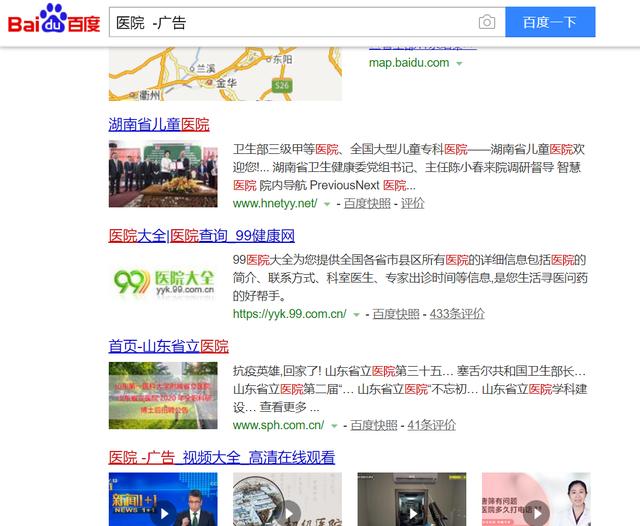Open 41条评价 reviews link

coord(431,425)
